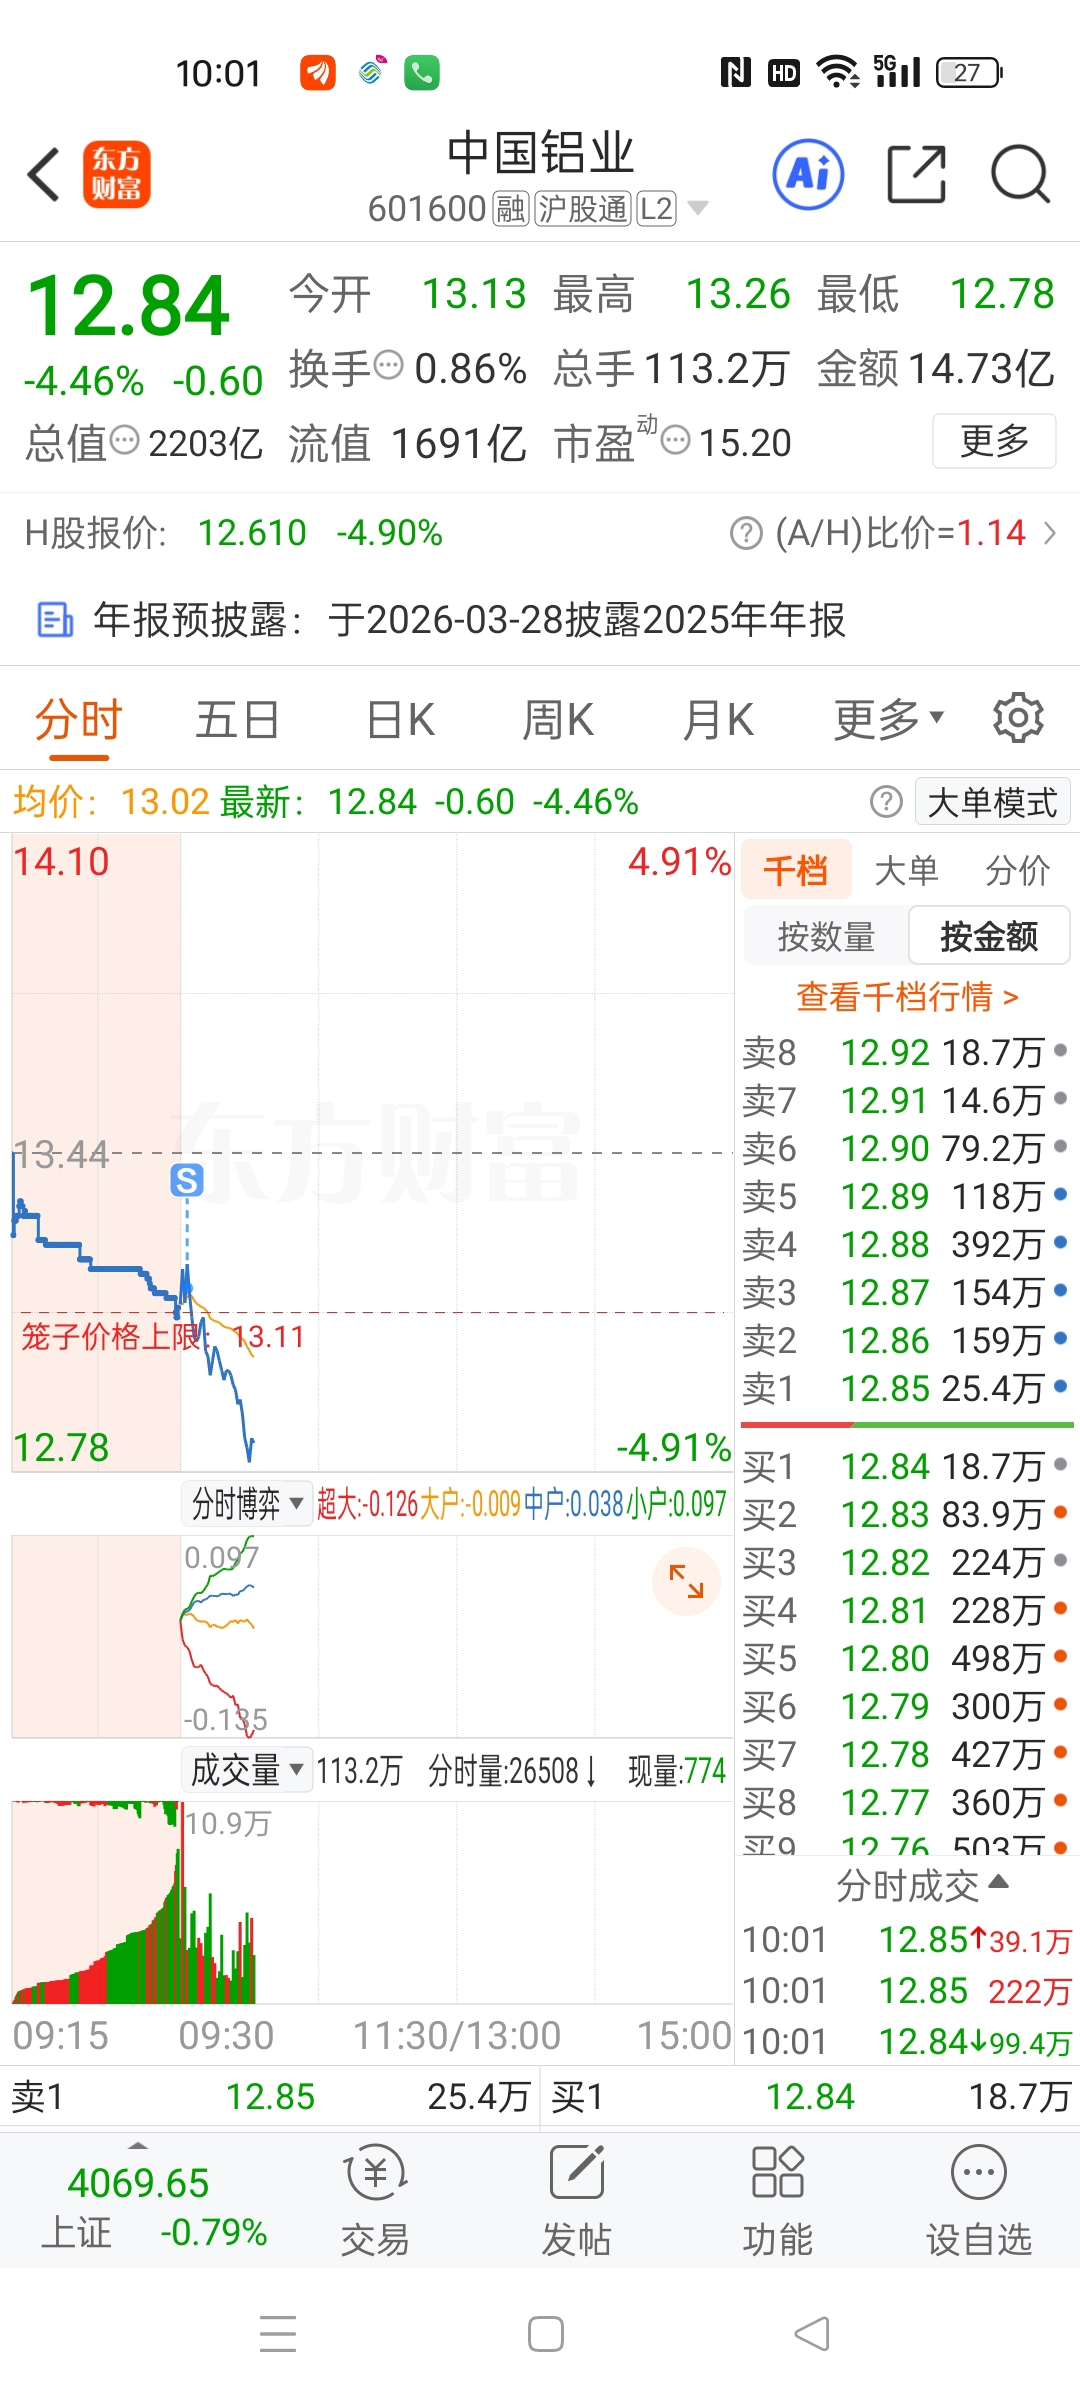The width and height of the screenshot is (1080, 2400).
Task: Open 查看千档行情 link
Action: point(906,997)
